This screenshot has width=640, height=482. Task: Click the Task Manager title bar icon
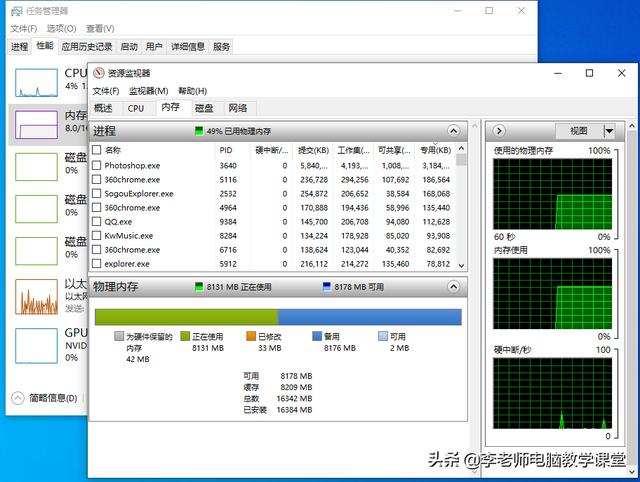click(x=16, y=11)
